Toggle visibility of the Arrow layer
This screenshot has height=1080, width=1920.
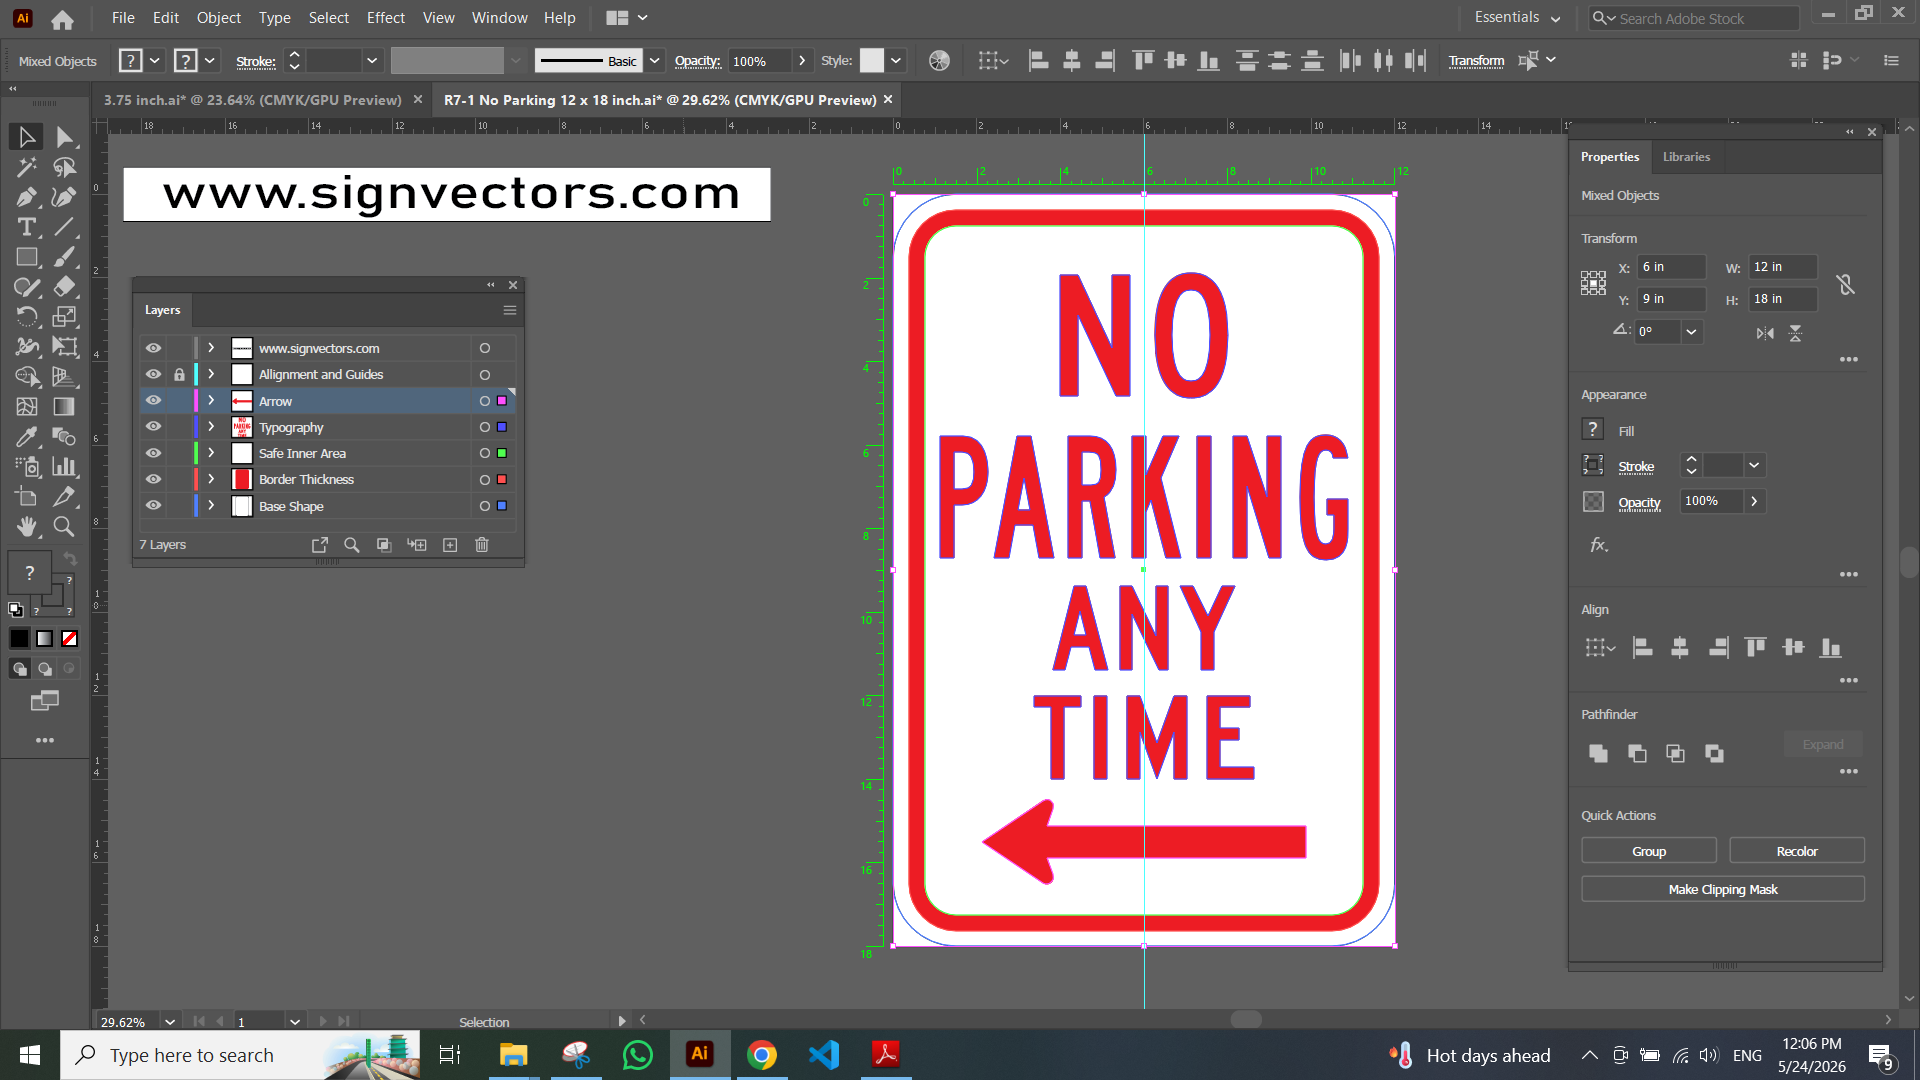153,401
